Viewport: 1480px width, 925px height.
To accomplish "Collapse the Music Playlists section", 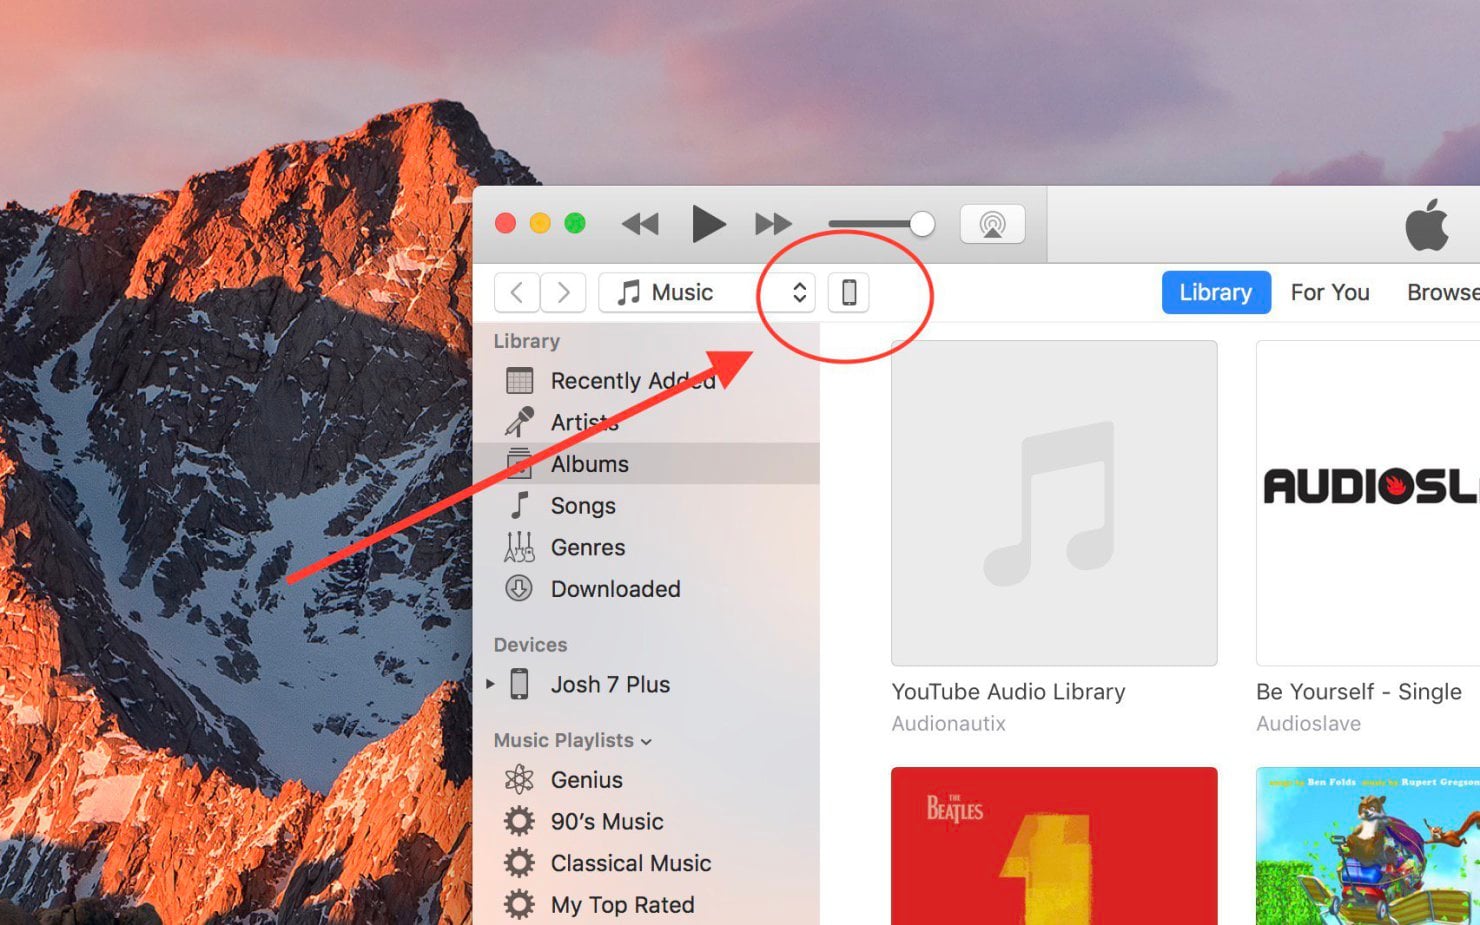I will pos(645,741).
